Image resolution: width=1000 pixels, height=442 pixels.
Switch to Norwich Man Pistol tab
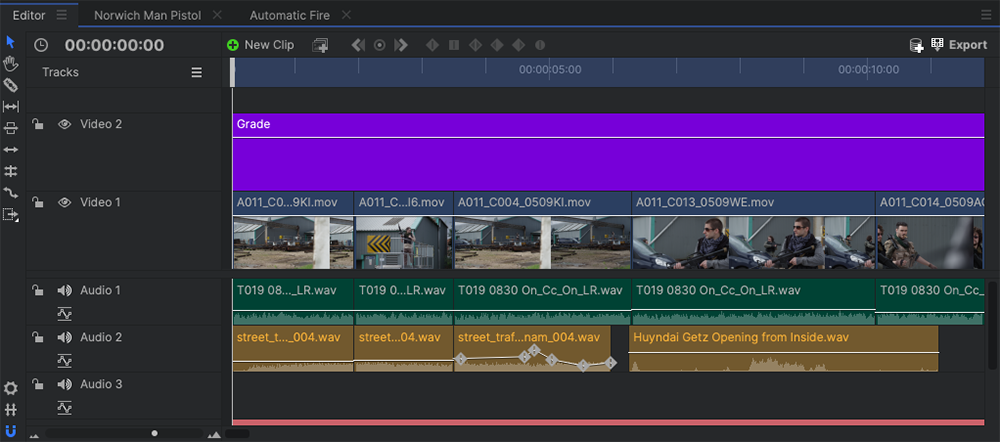coord(147,15)
